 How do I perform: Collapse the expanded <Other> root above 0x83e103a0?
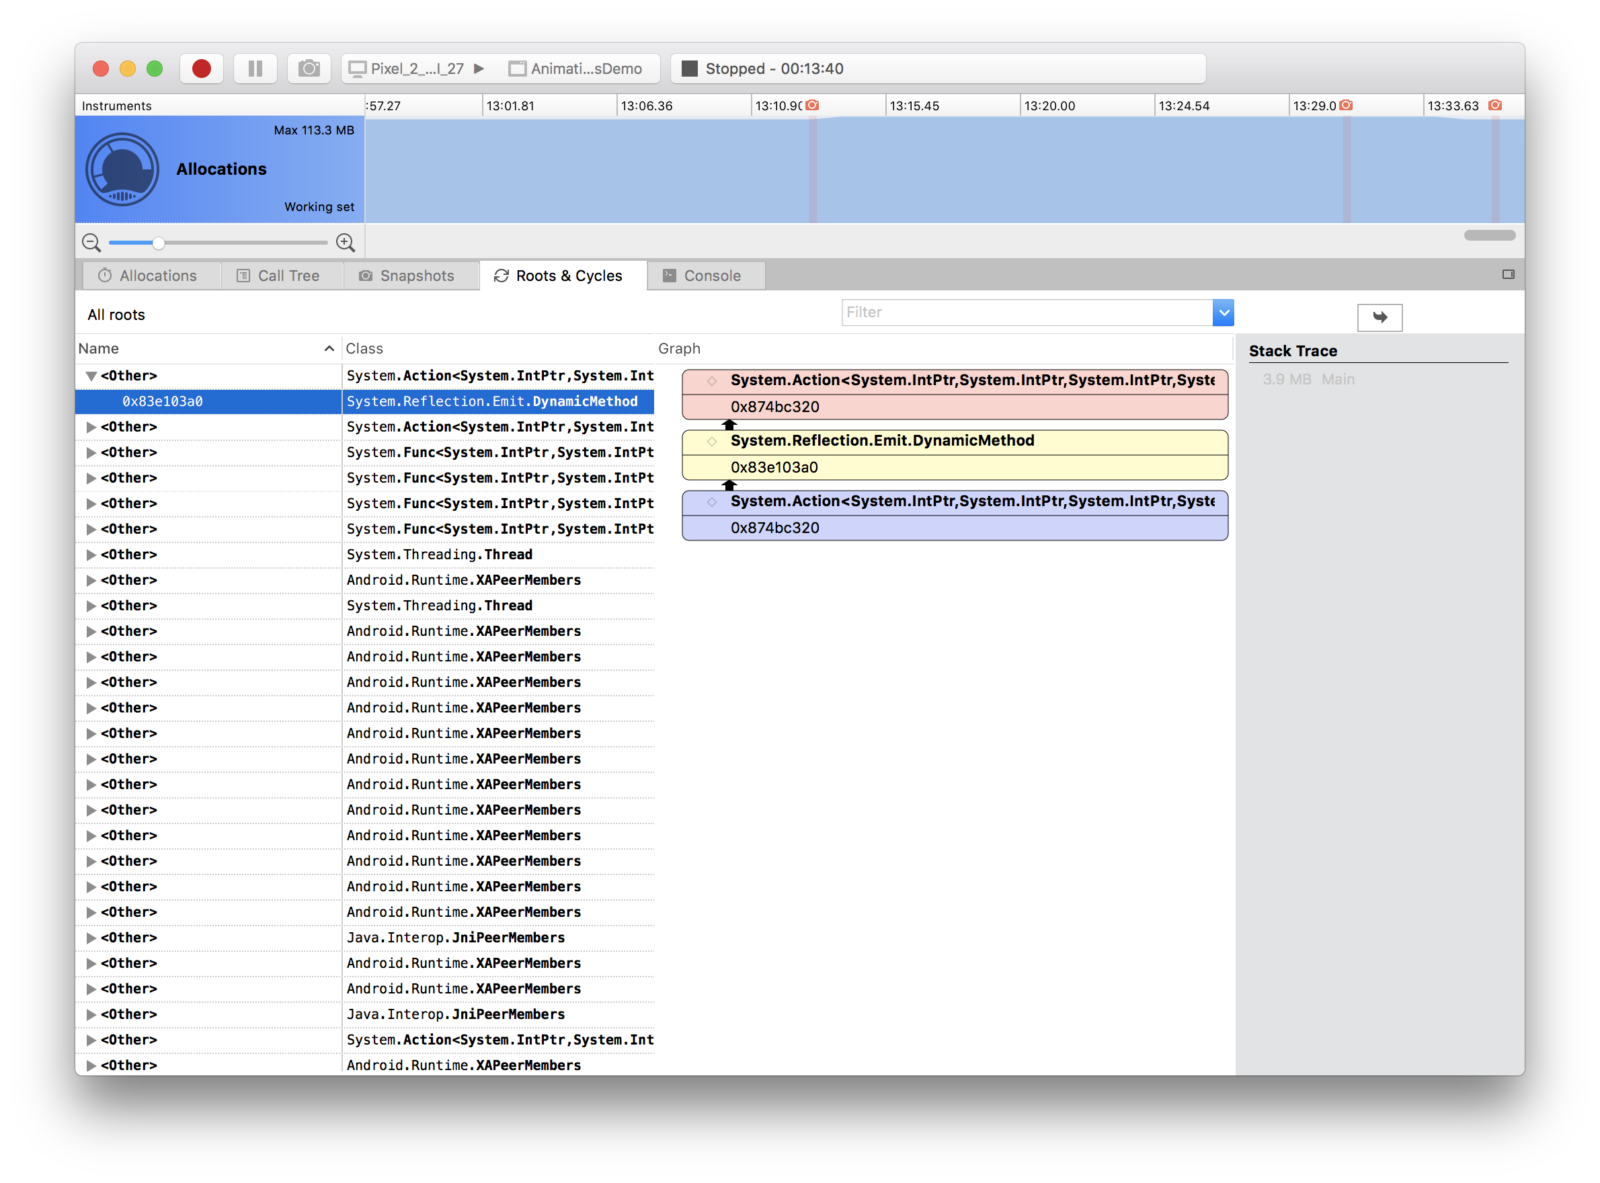91,376
